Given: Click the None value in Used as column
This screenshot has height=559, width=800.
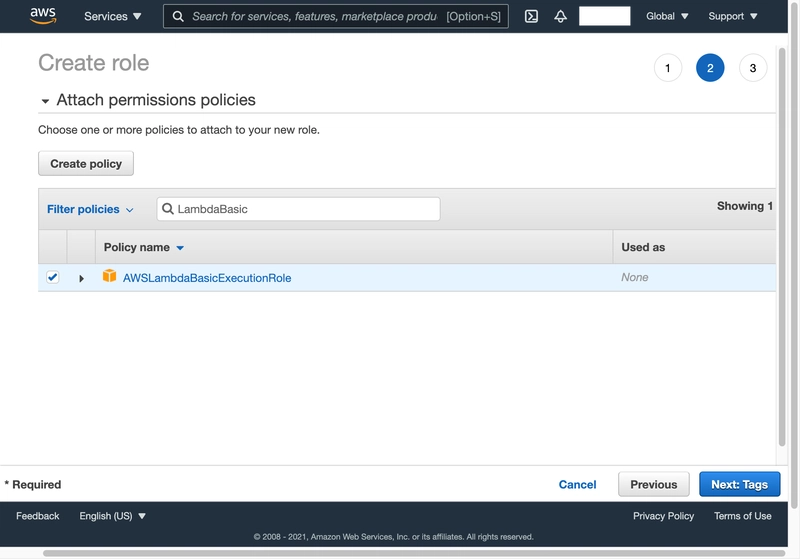Looking at the screenshot, I should coord(635,277).
